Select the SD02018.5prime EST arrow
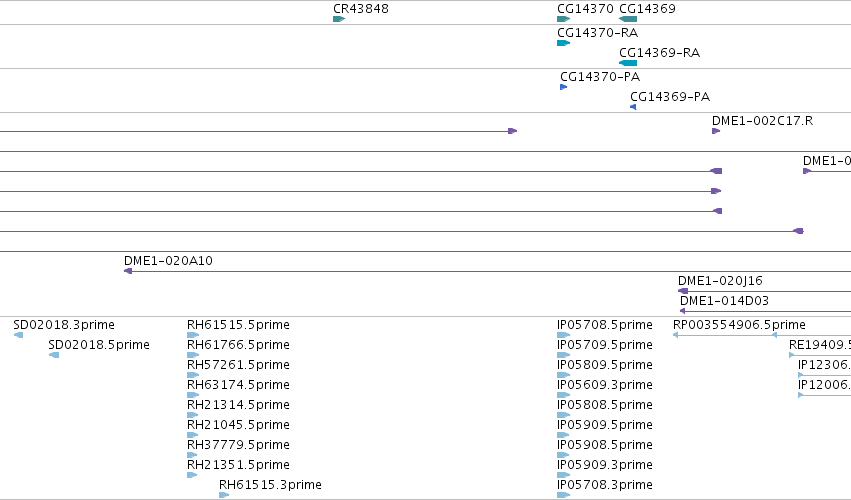The height and width of the screenshot is (500, 851). [x=54, y=355]
